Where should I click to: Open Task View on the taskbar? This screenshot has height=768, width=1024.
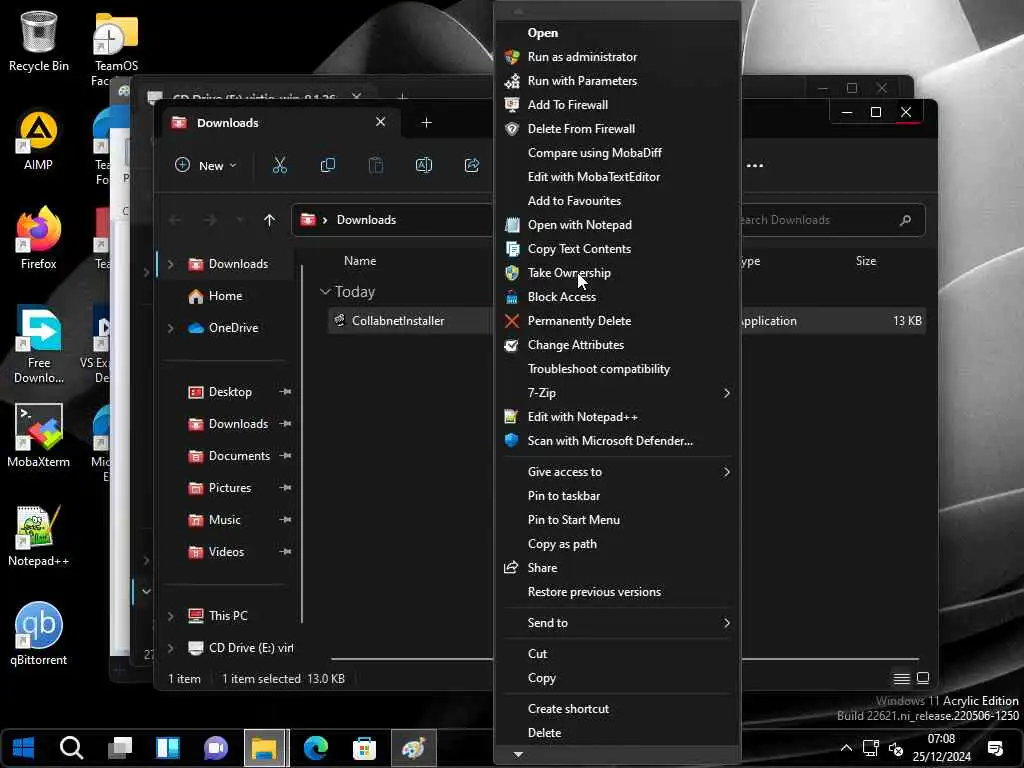pos(120,748)
